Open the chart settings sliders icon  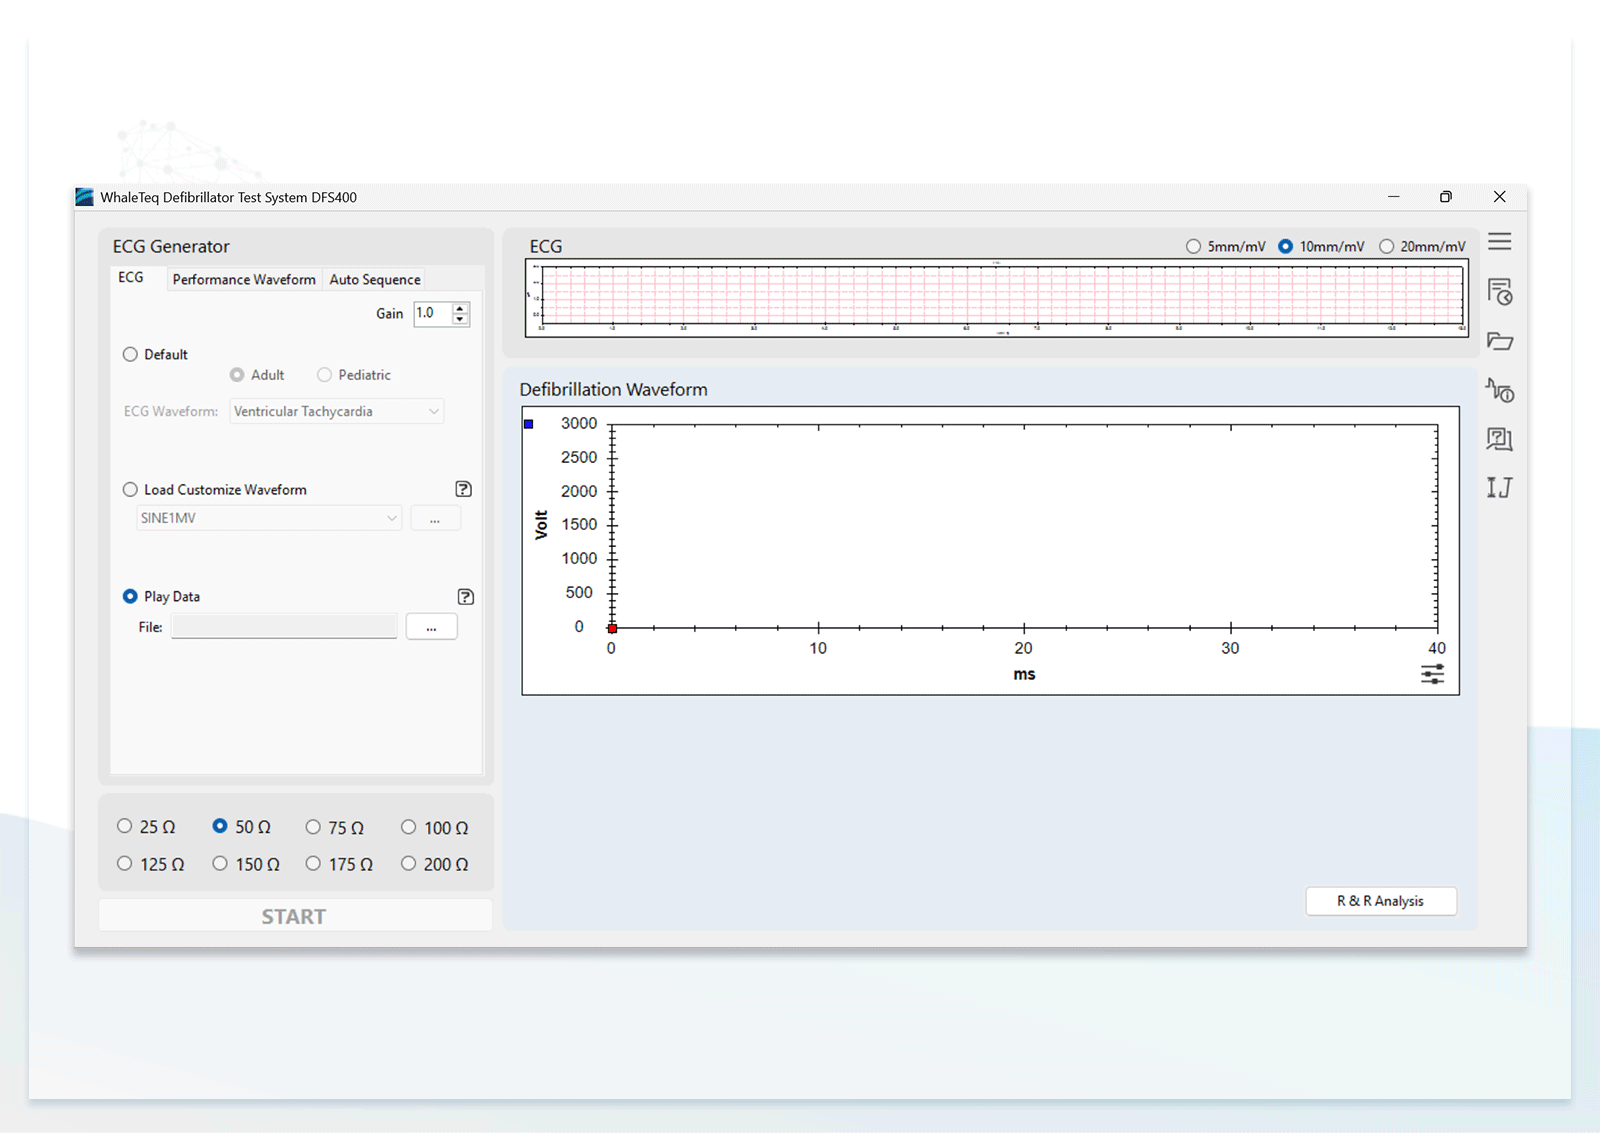pyautogui.click(x=1432, y=674)
